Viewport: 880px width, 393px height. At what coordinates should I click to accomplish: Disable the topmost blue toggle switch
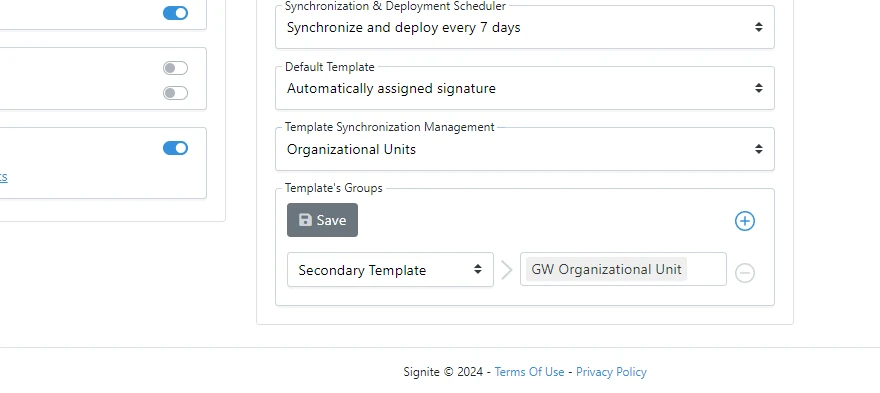(176, 13)
